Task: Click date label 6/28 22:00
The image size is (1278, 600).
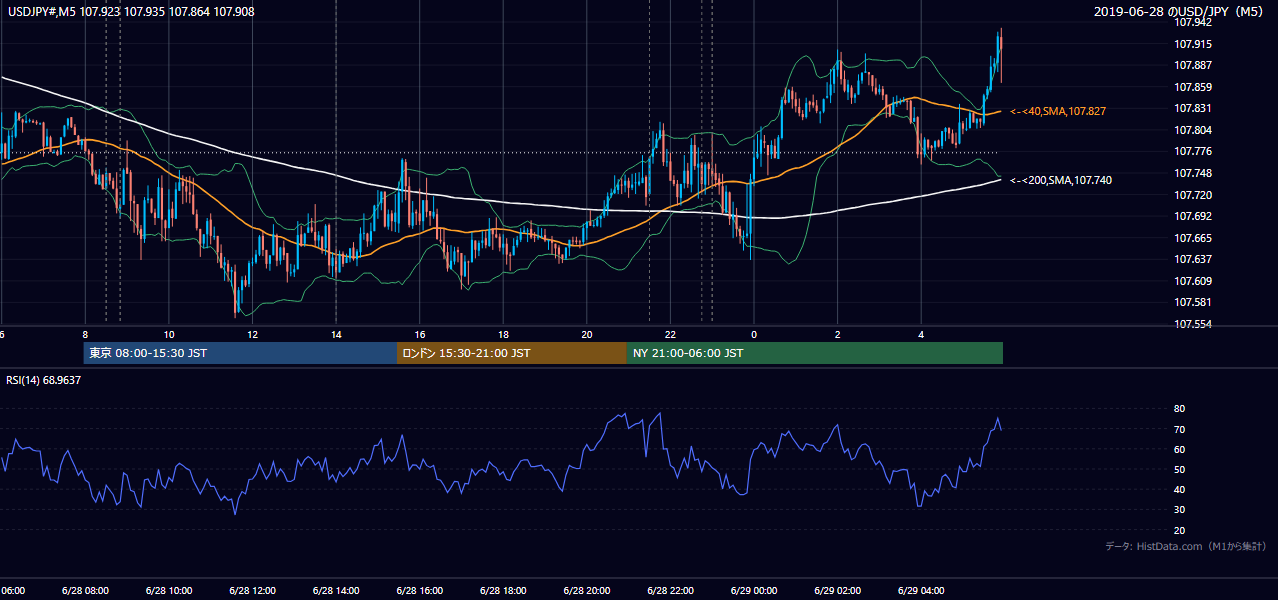Action: [670, 590]
